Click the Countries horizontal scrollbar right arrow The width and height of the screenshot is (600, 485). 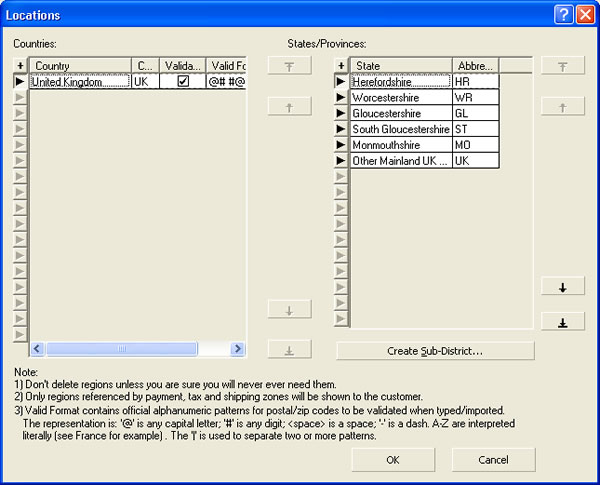(238, 349)
